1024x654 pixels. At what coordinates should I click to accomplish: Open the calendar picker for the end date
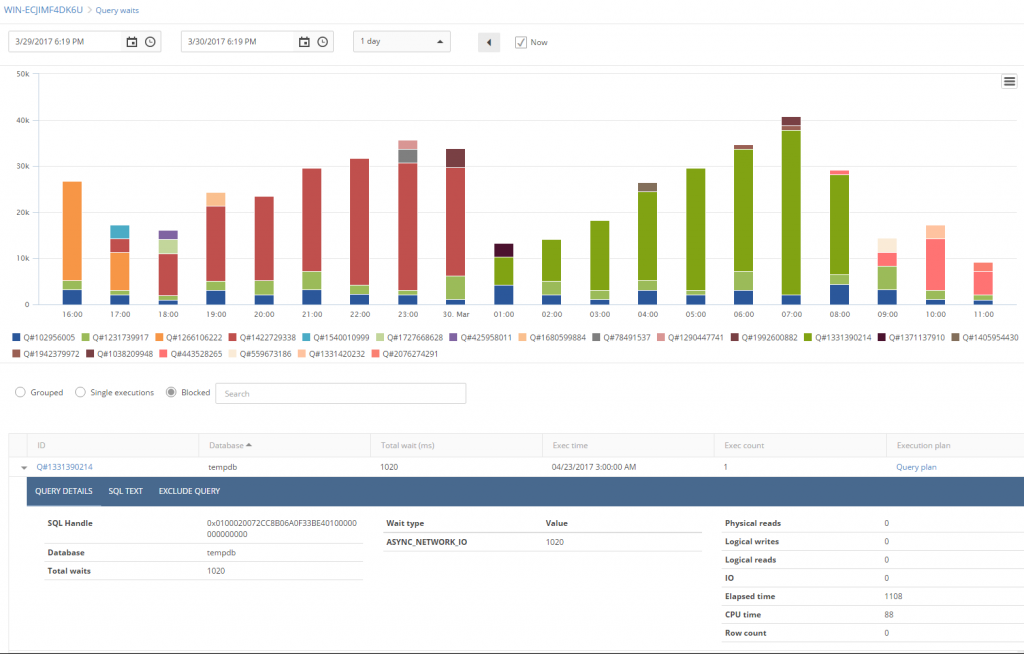click(x=306, y=41)
